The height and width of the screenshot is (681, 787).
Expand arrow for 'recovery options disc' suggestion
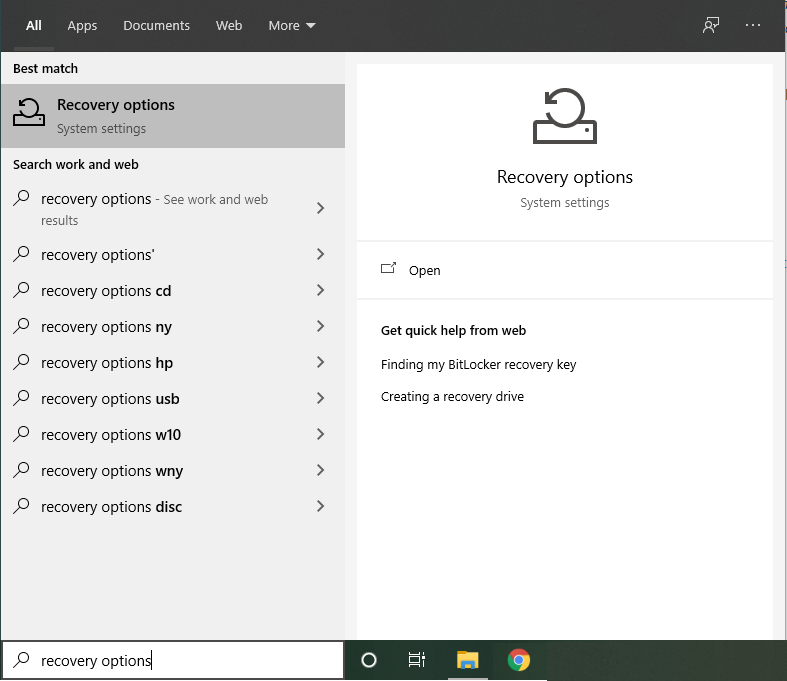click(320, 507)
